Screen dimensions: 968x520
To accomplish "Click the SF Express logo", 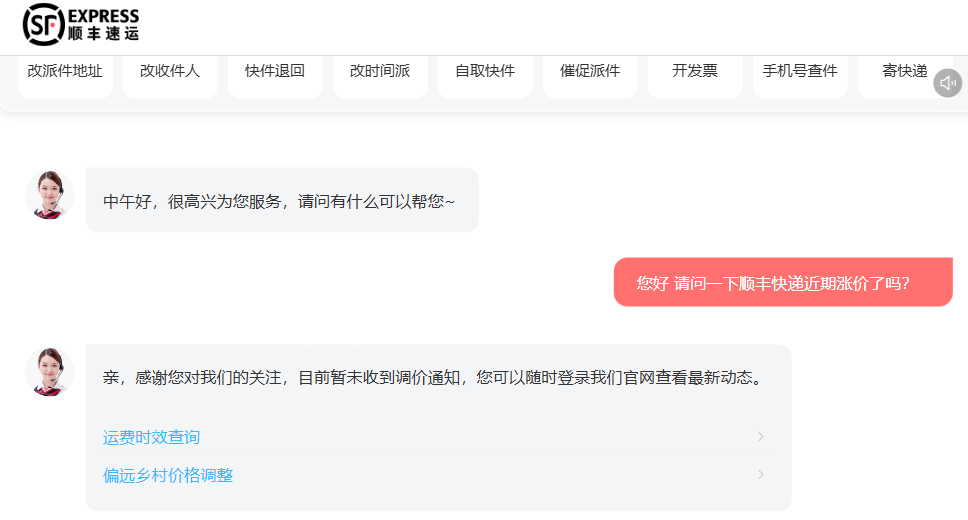I will coord(81,24).
